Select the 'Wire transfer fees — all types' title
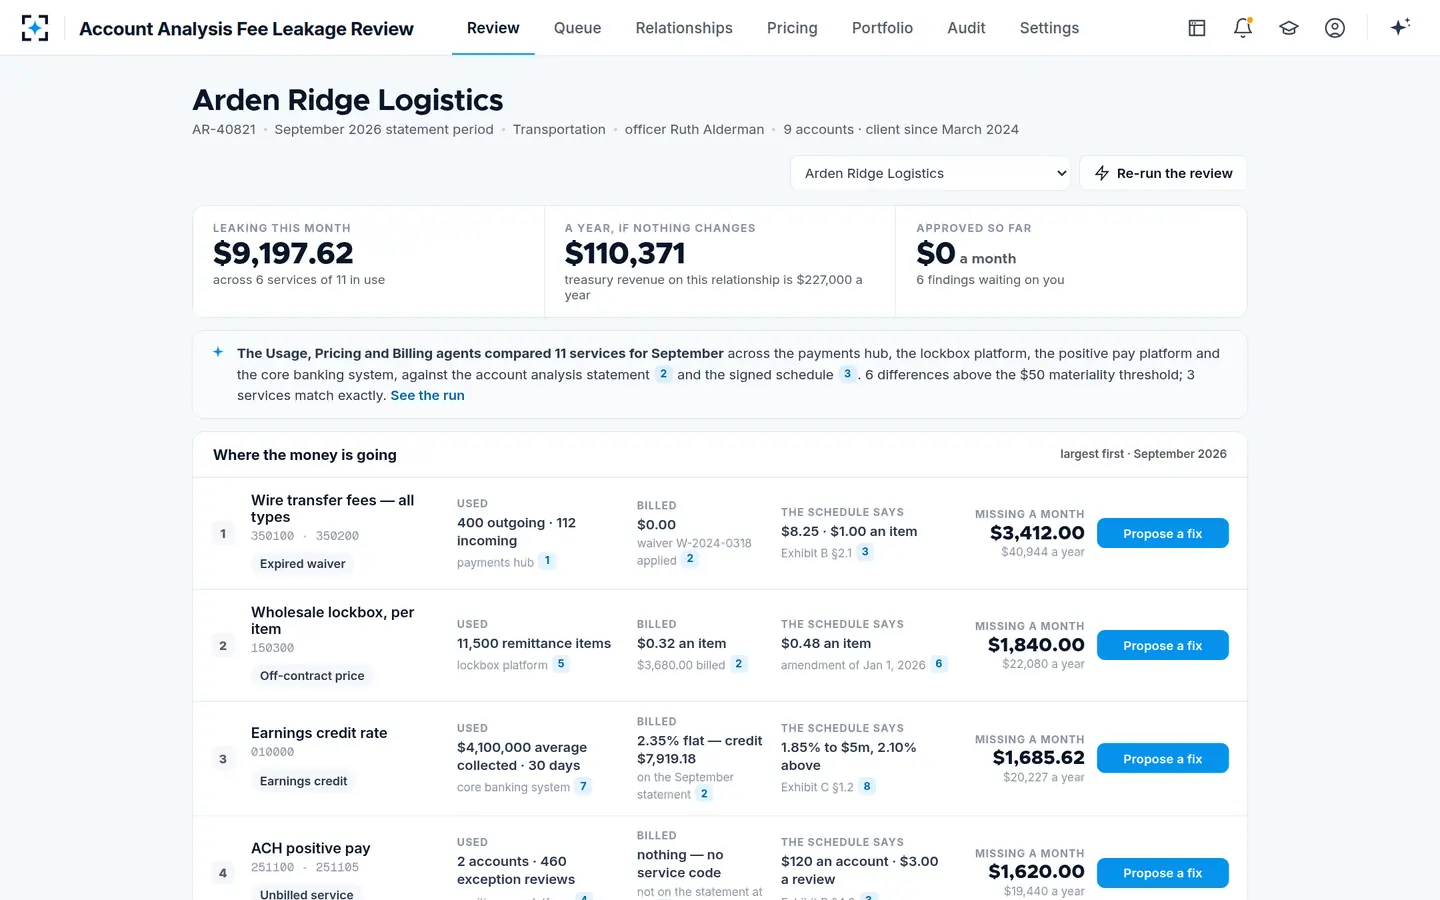The height and width of the screenshot is (900, 1440). [x=332, y=508]
